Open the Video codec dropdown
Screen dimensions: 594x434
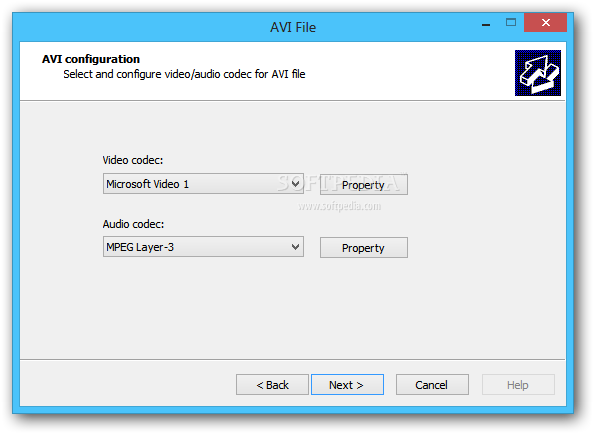click(x=203, y=184)
